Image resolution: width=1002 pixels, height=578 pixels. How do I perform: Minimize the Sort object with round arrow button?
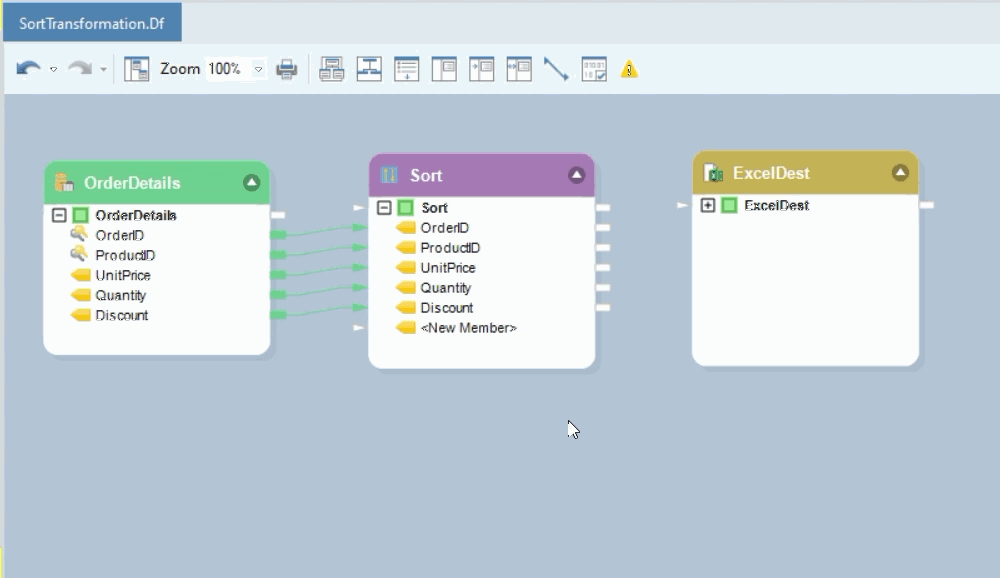(576, 175)
